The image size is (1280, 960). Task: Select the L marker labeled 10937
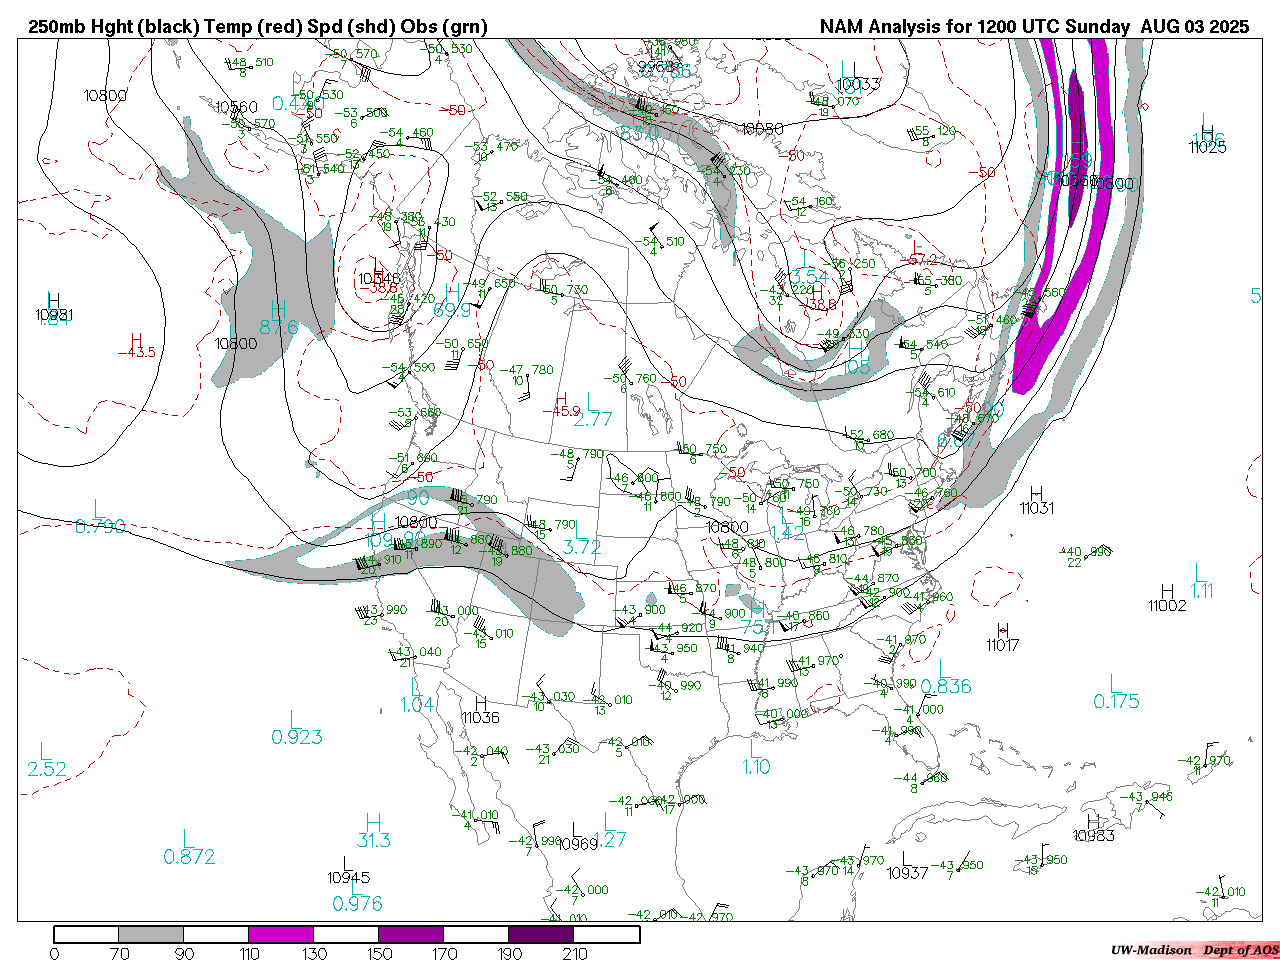pos(906,859)
